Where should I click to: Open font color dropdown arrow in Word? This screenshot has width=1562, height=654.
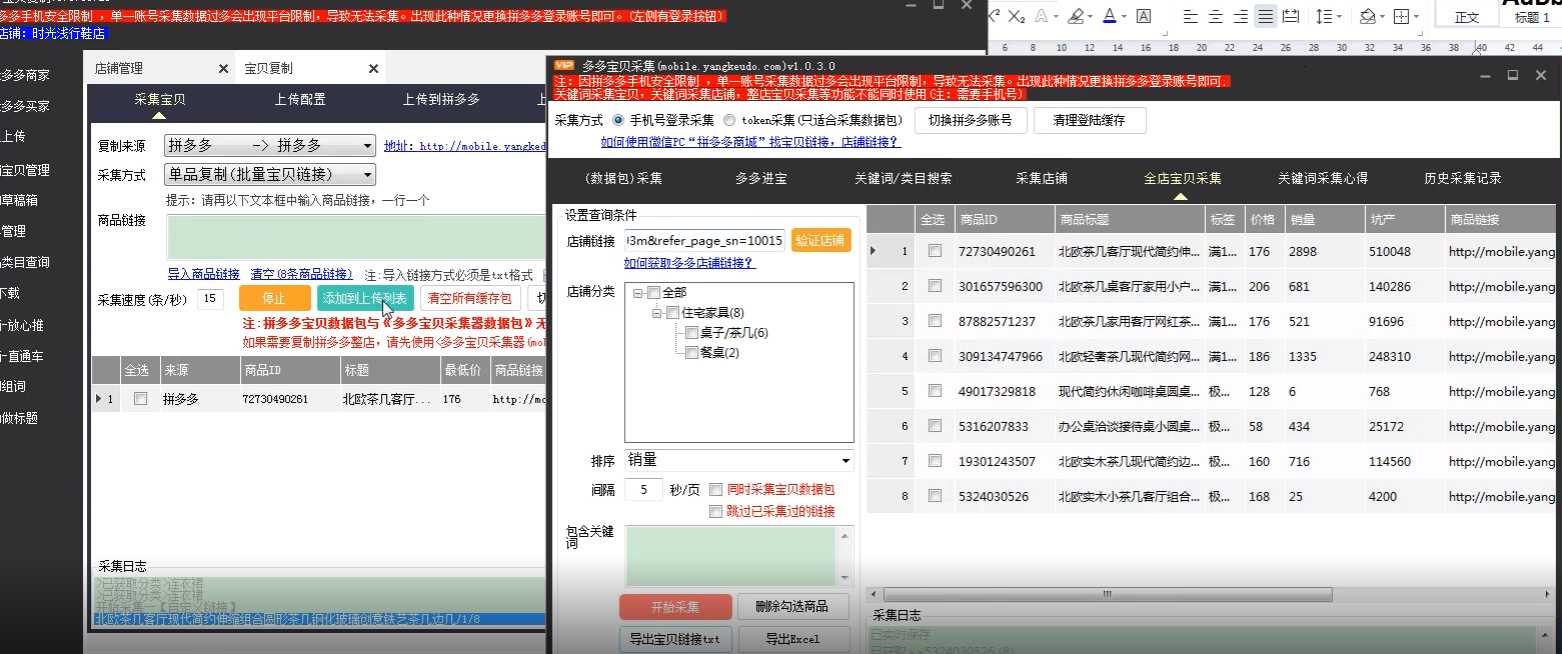pos(1123,17)
